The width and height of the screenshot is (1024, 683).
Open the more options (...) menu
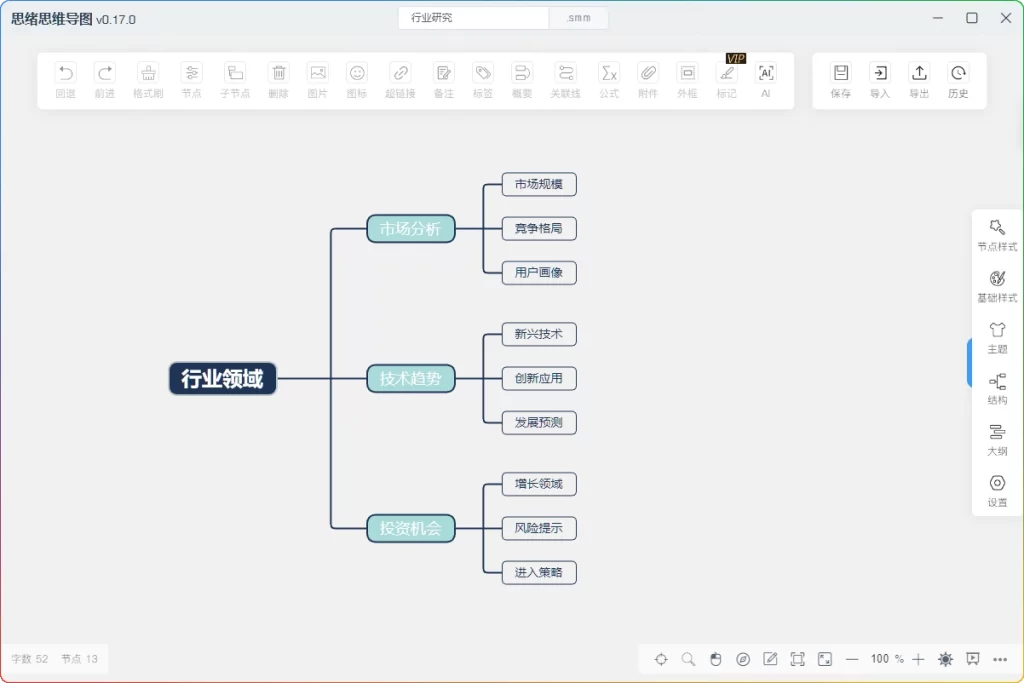point(1000,659)
